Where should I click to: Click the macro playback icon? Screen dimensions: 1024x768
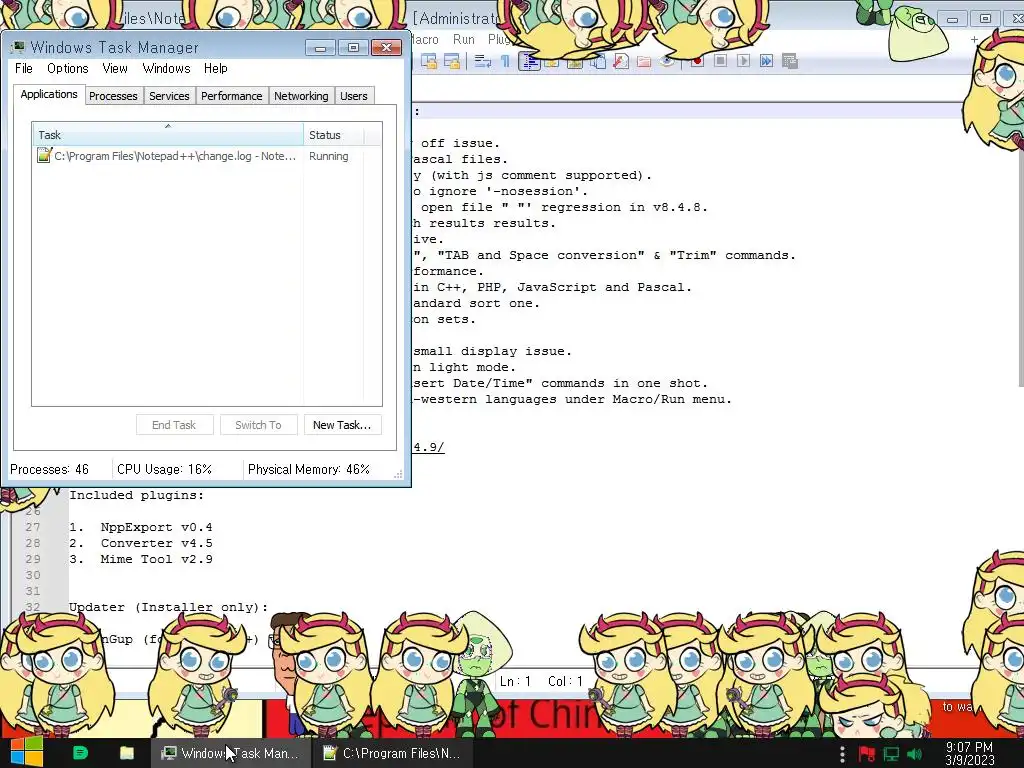(743, 61)
